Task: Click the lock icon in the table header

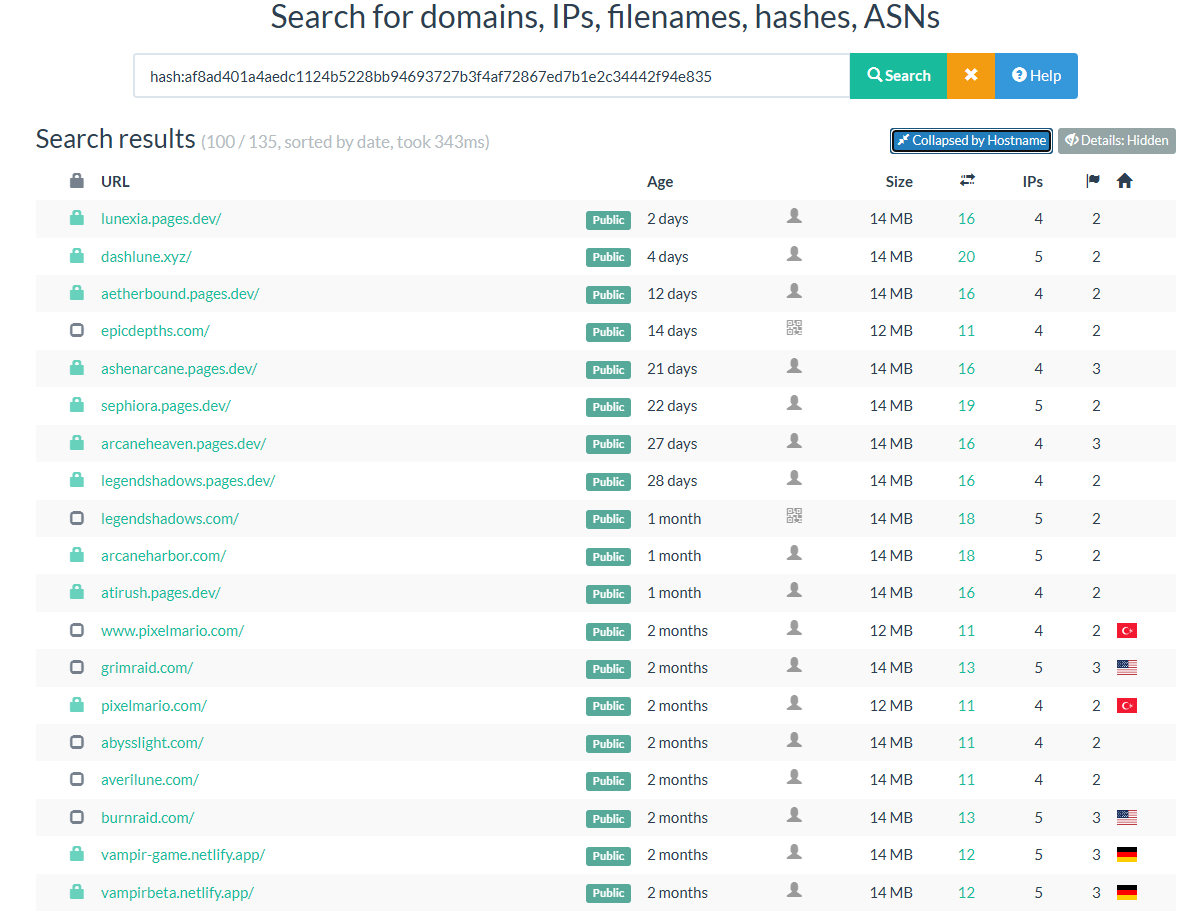Action: [77, 181]
